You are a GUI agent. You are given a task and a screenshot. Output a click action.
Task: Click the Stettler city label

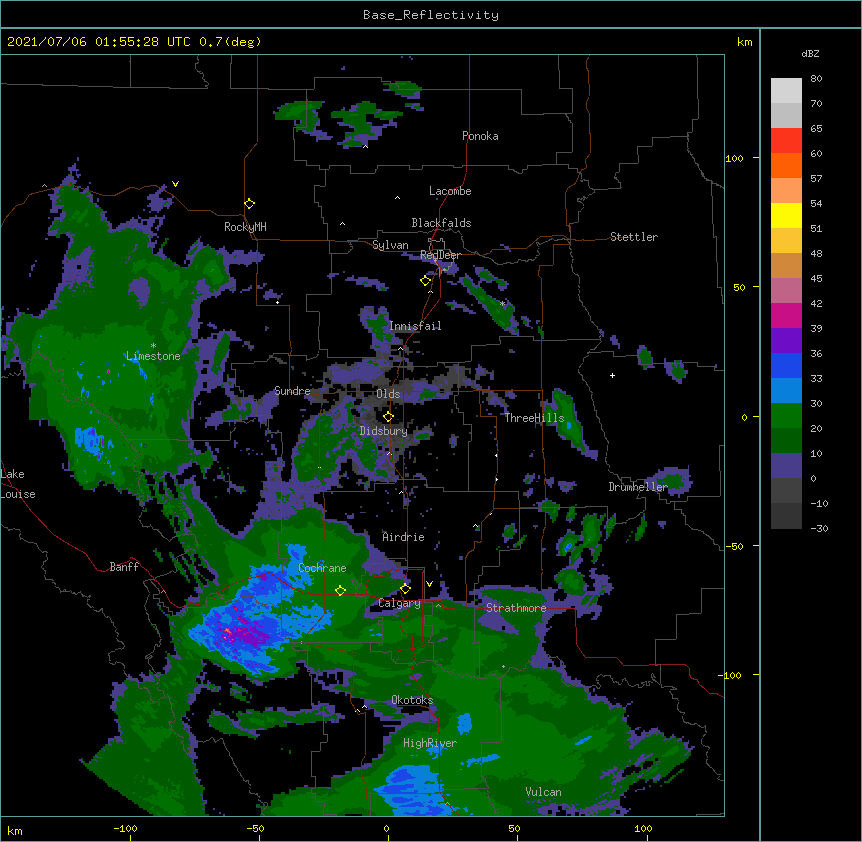pyautogui.click(x=634, y=237)
